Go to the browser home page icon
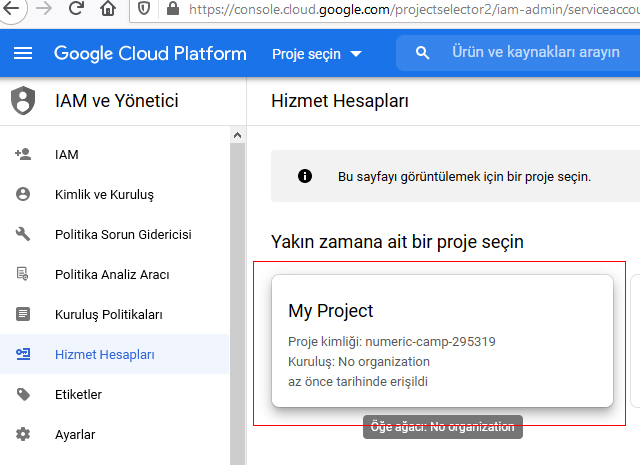The image size is (640, 465). [108, 8]
